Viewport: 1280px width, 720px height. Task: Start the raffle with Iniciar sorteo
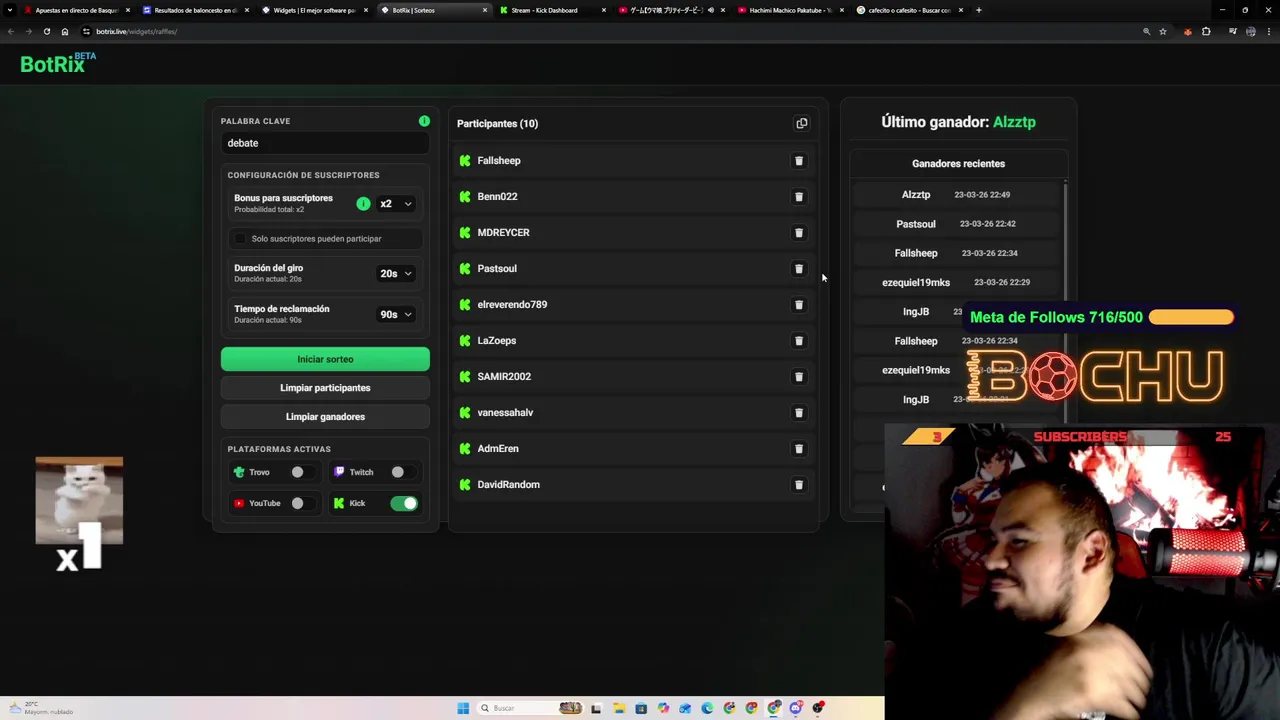[x=325, y=359]
